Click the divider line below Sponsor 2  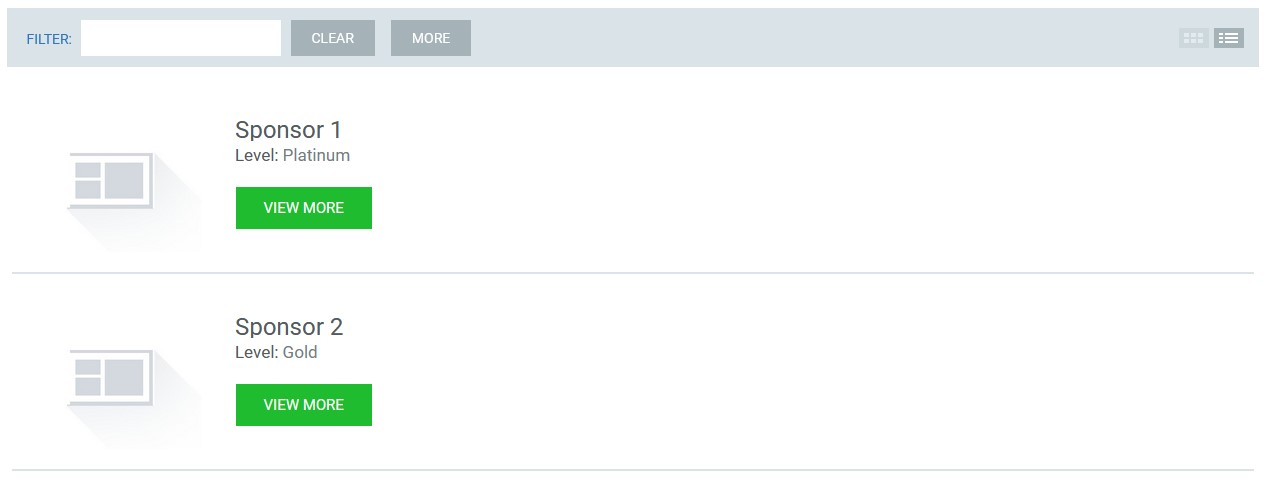pyautogui.click(x=633, y=469)
